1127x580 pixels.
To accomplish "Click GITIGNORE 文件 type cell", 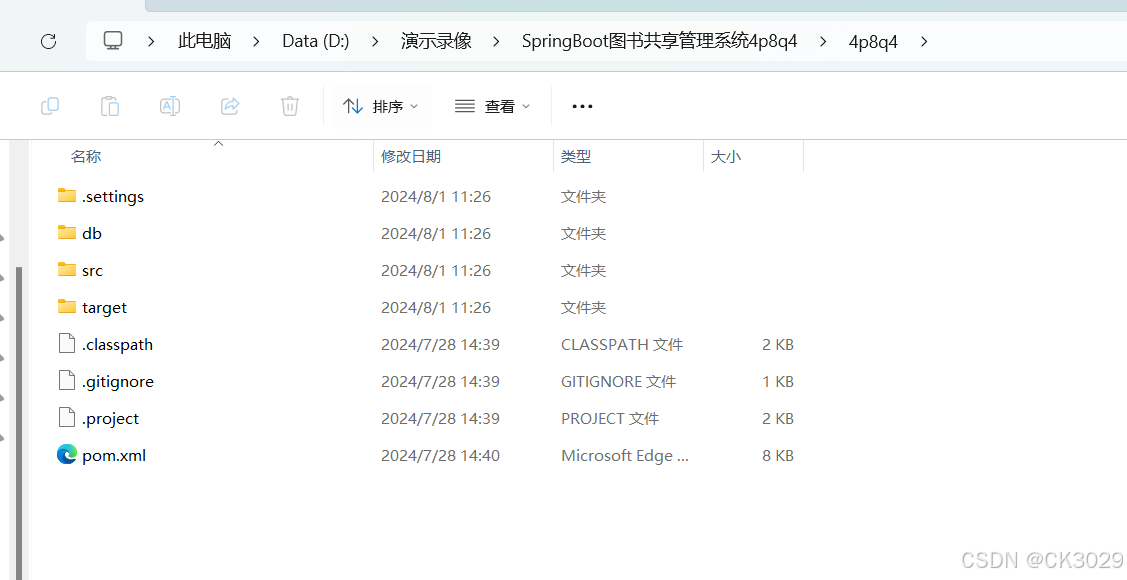I will pyautogui.click(x=618, y=381).
